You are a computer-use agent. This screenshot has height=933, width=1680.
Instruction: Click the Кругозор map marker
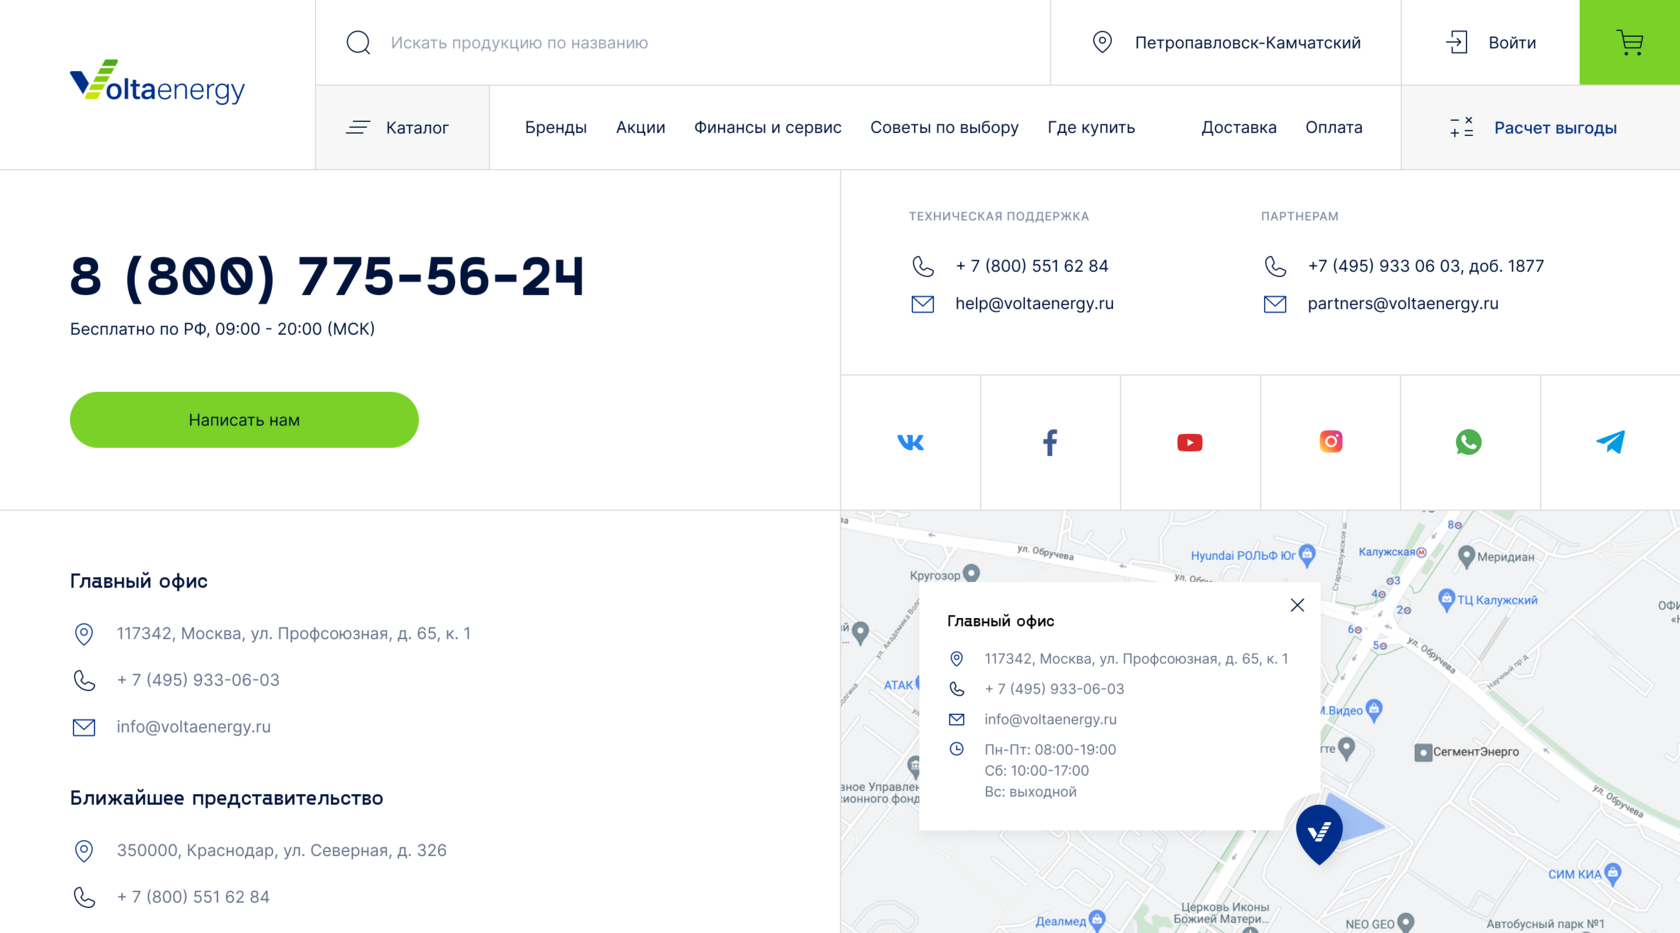click(x=971, y=574)
